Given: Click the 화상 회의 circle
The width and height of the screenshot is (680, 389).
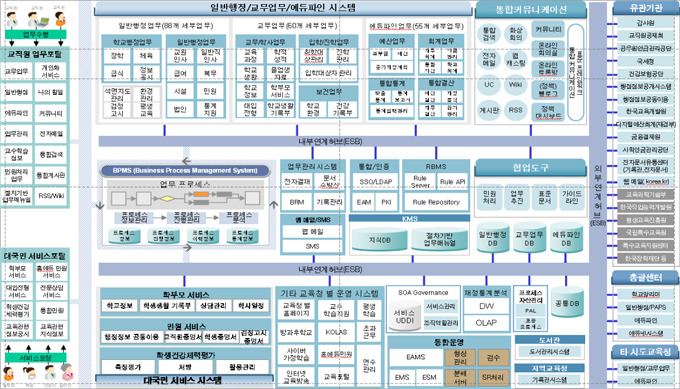Looking at the screenshot, I should coord(516,34).
